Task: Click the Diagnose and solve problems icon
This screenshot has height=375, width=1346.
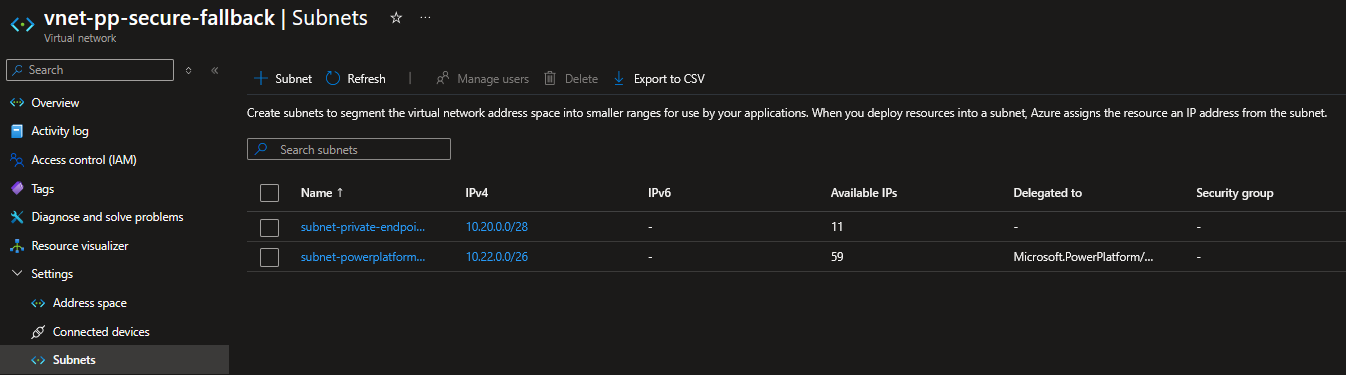Action: tap(16, 217)
